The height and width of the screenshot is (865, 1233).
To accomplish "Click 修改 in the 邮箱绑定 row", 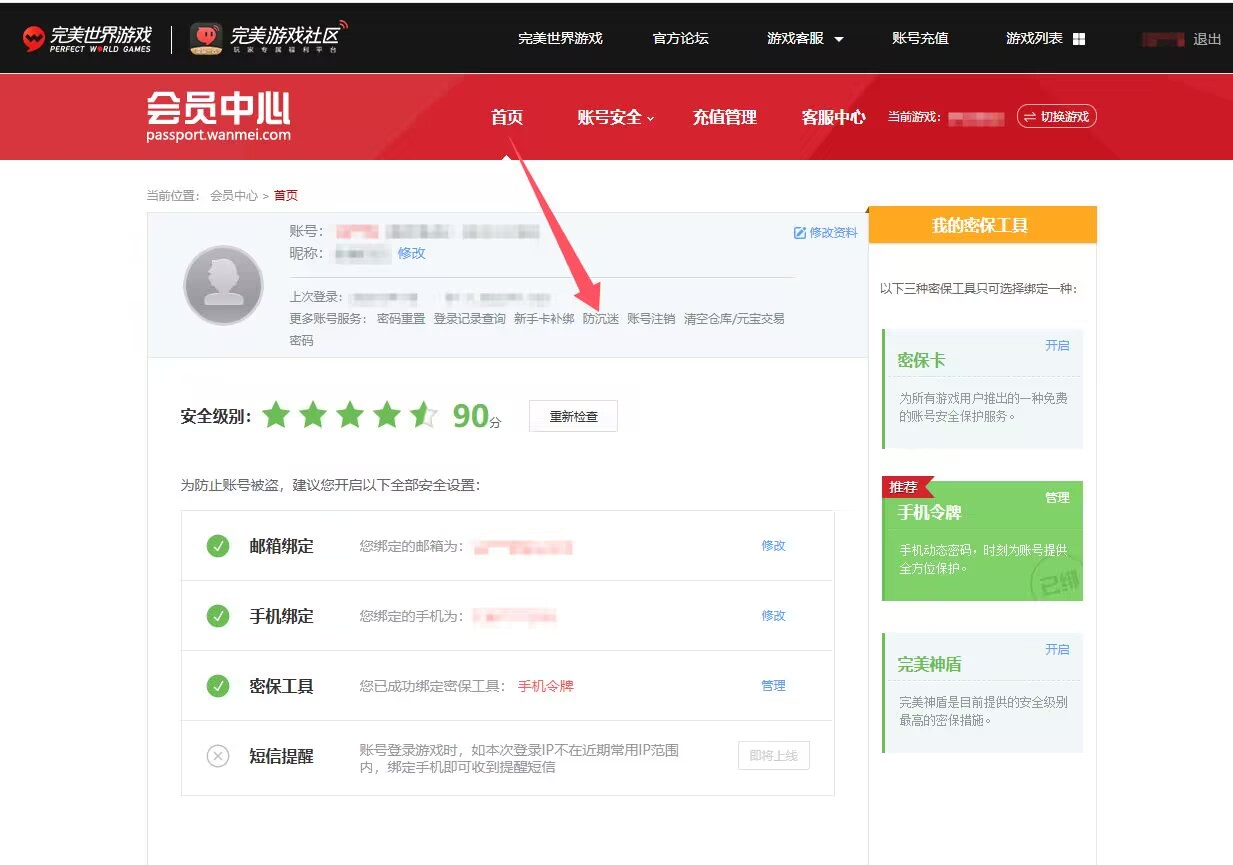I will click(773, 546).
